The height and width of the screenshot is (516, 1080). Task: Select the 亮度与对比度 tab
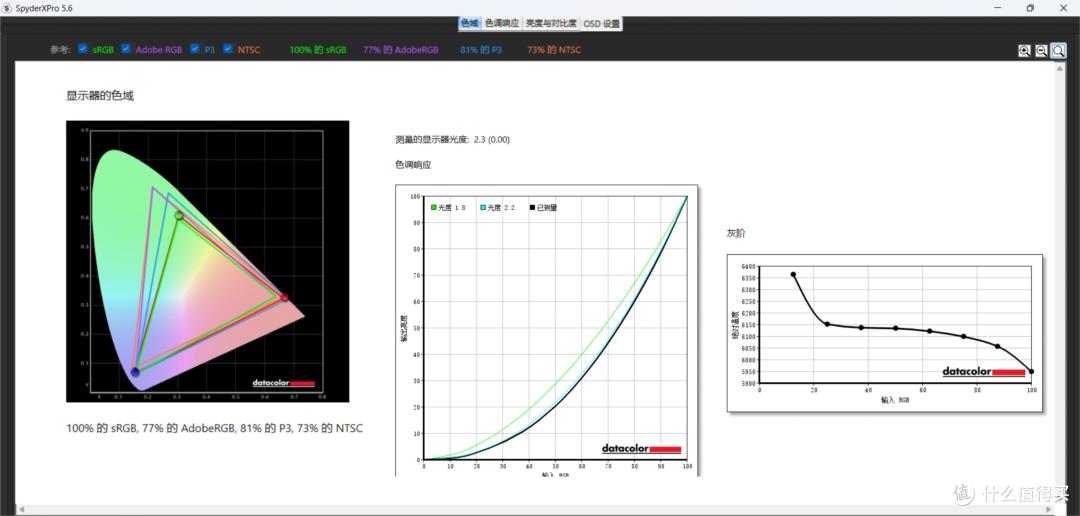click(x=551, y=23)
